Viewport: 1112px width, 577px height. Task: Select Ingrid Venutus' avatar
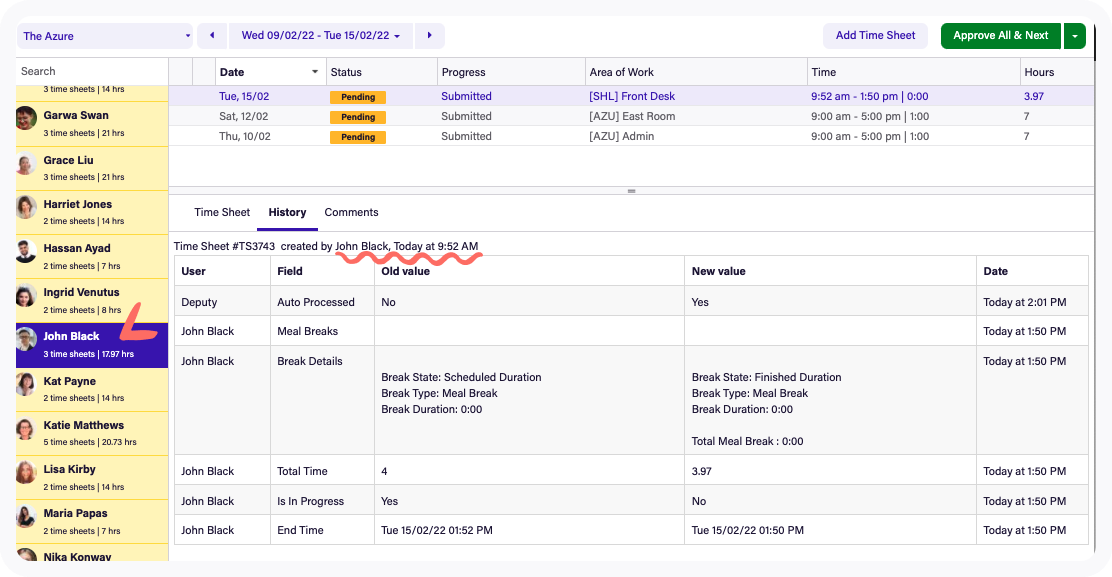point(26,296)
